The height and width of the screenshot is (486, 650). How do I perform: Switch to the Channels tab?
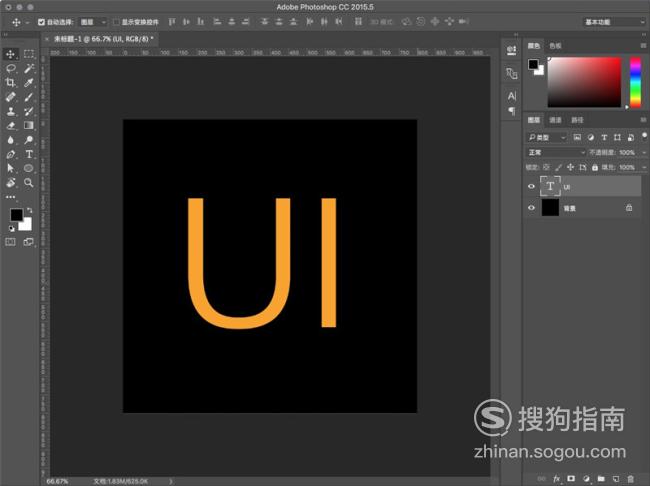click(x=555, y=120)
